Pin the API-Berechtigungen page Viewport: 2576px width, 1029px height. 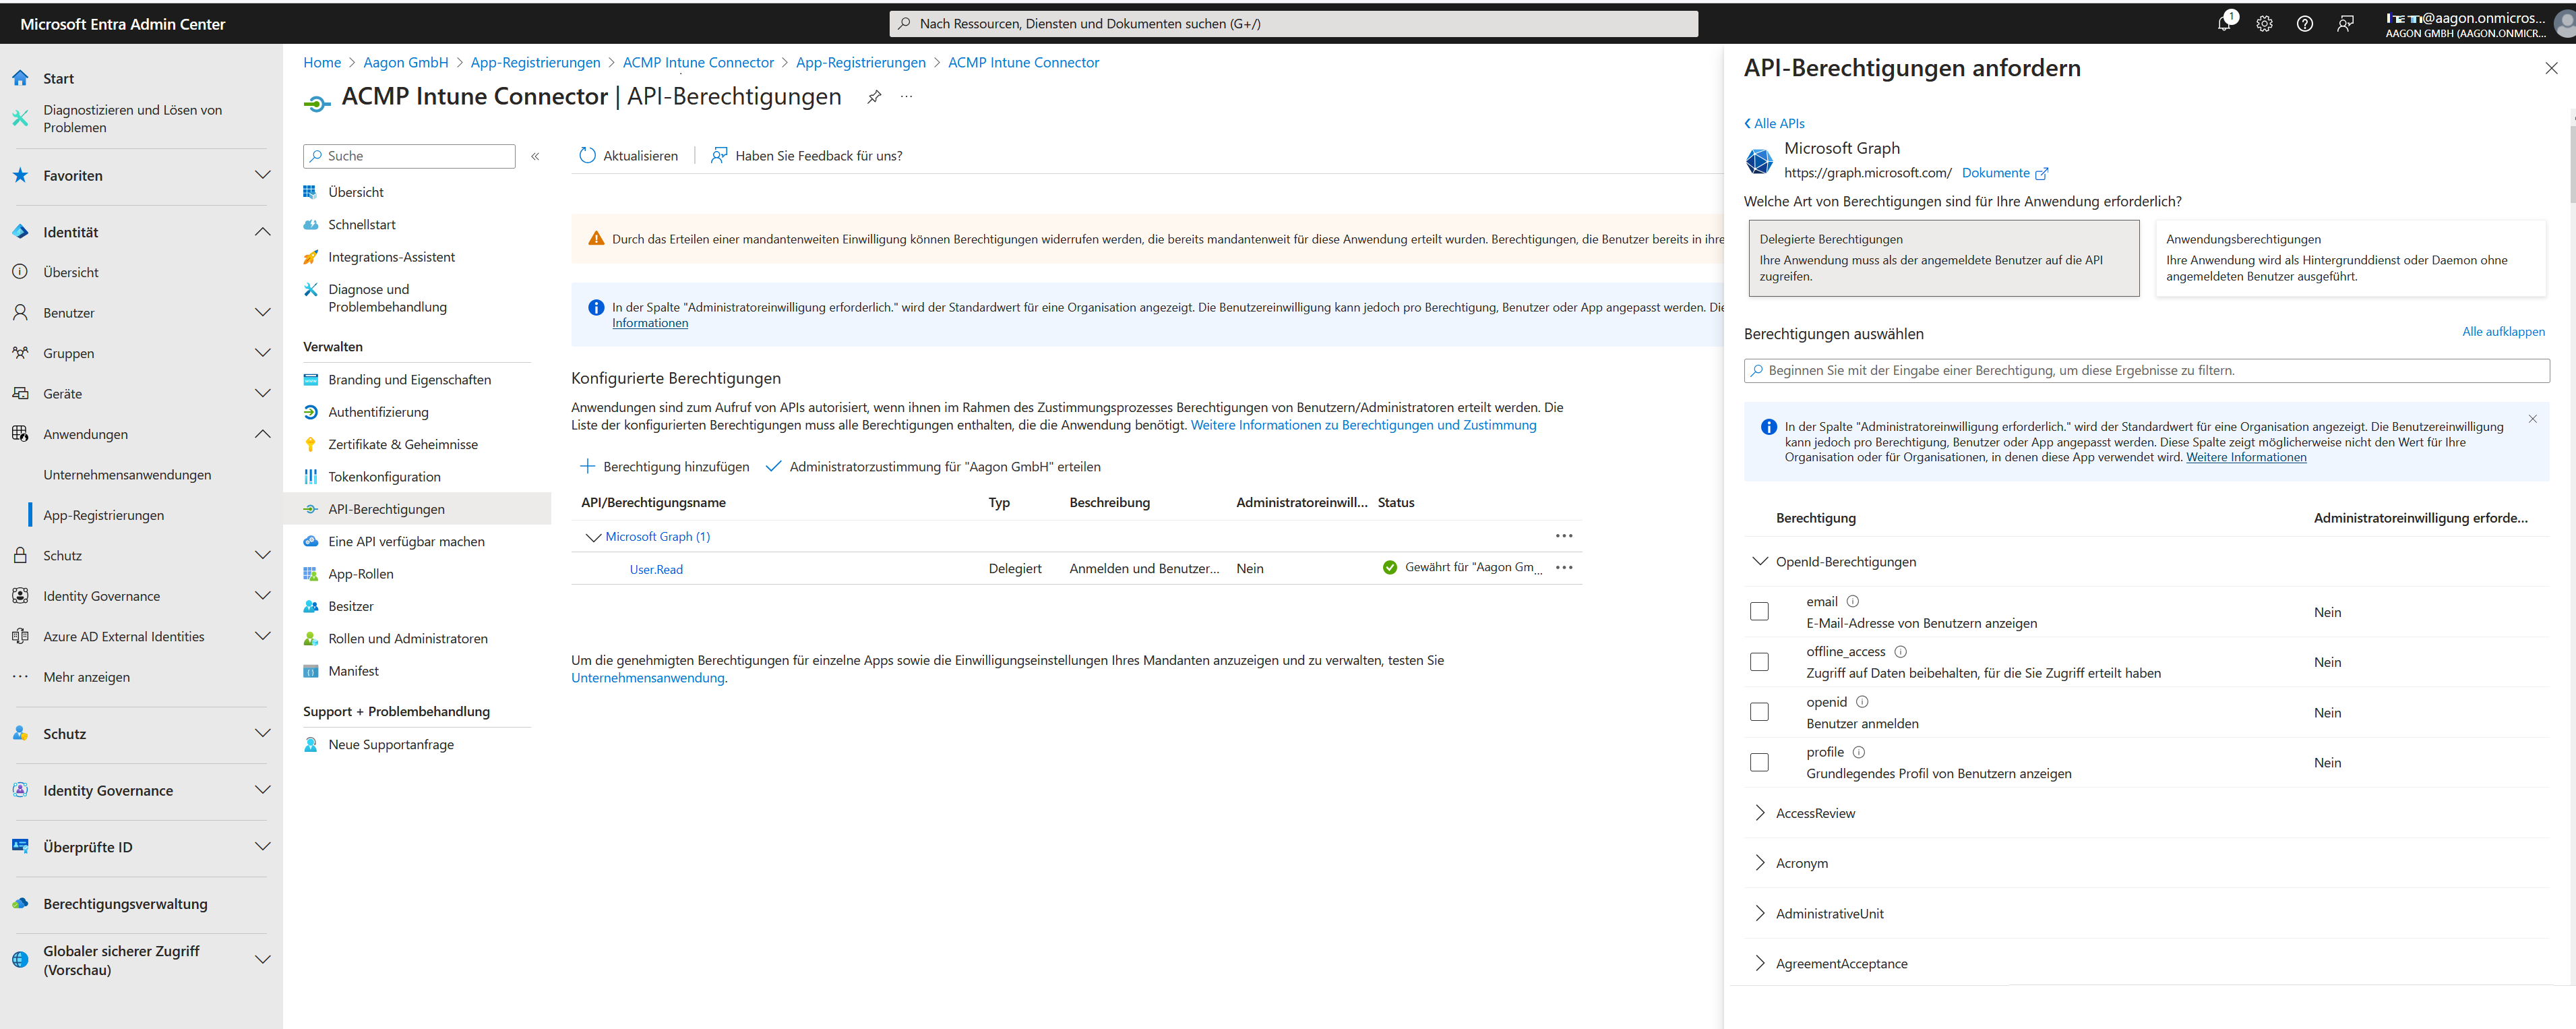(874, 97)
